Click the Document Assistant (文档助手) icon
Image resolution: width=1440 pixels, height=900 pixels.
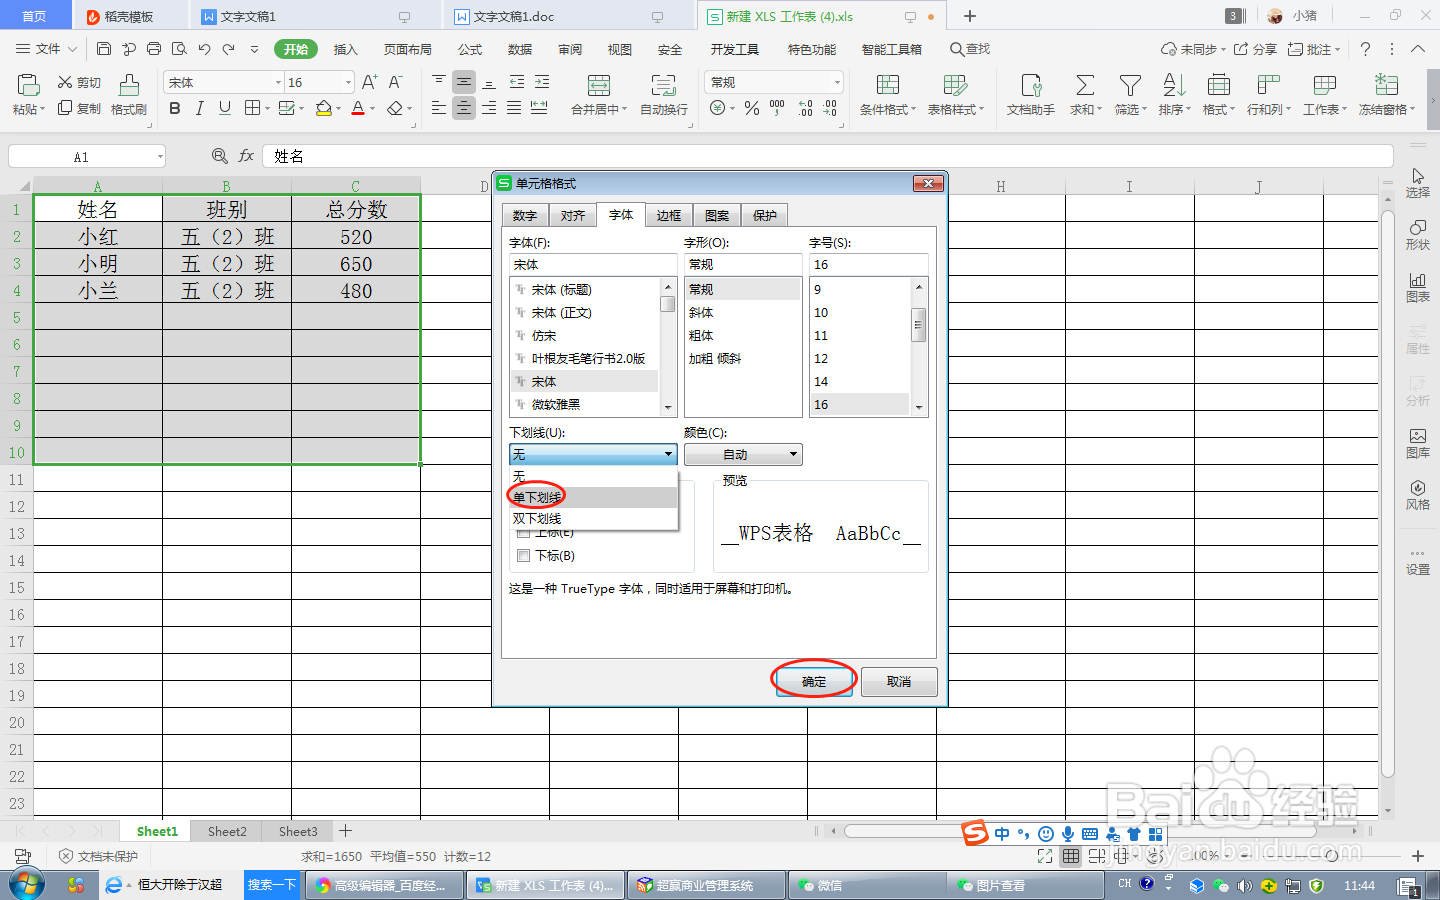[x=1031, y=86]
